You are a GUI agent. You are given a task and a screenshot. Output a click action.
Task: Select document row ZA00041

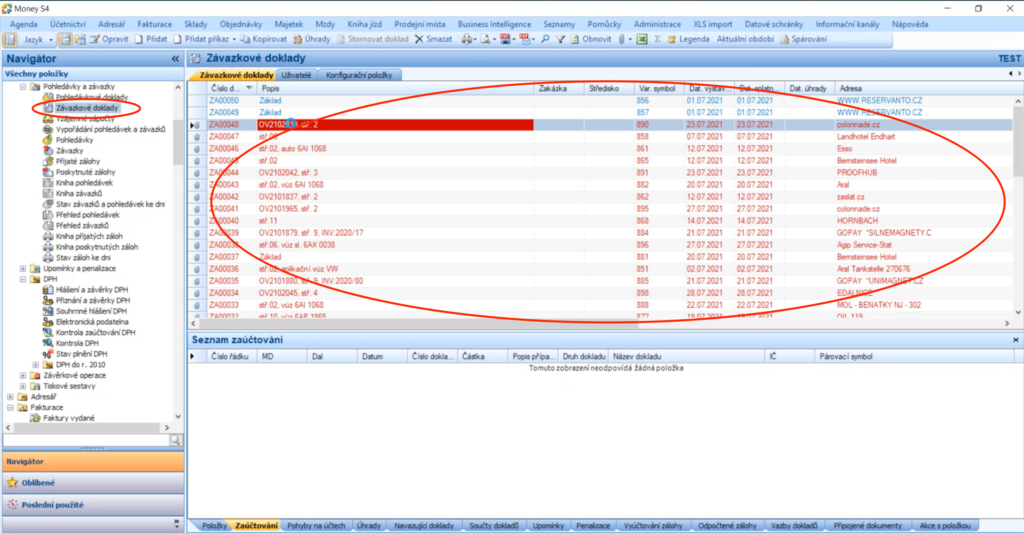(601, 209)
